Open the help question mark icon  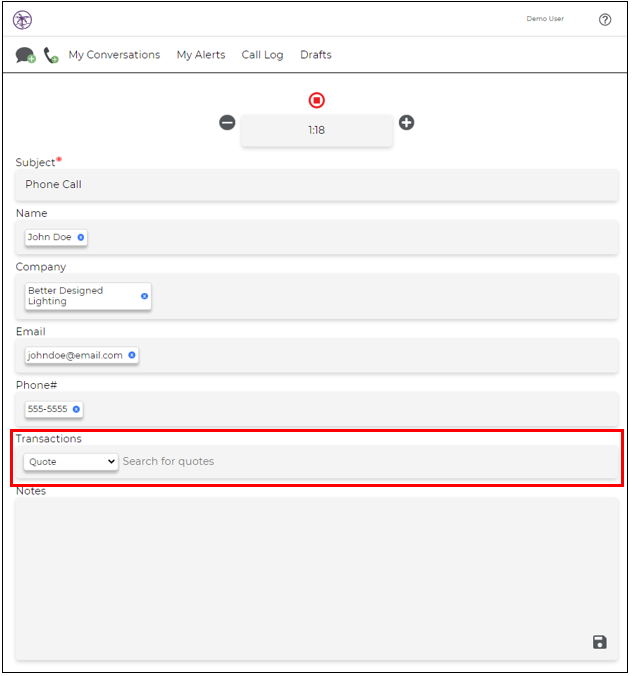[605, 20]
